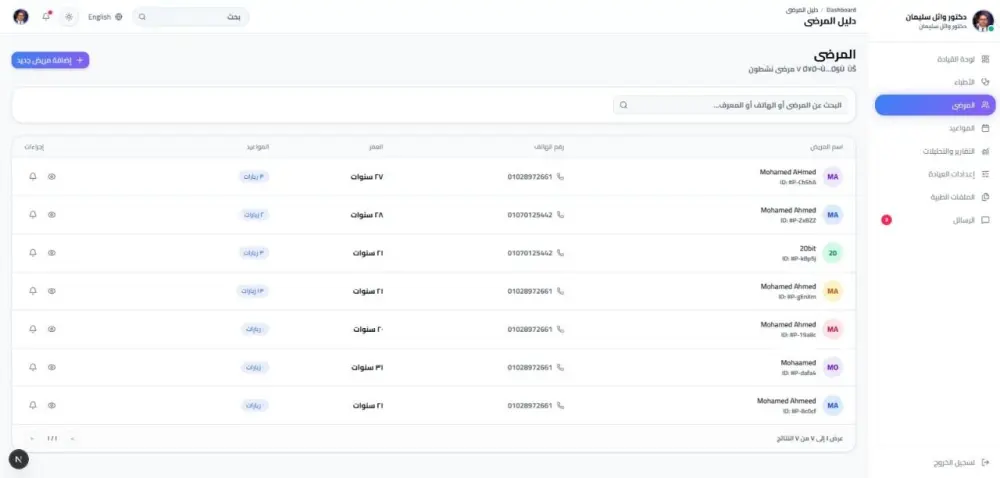The image size is (1000, 478).
Task: Click phone icon in Mohaamed row
Action: (561, 368)
